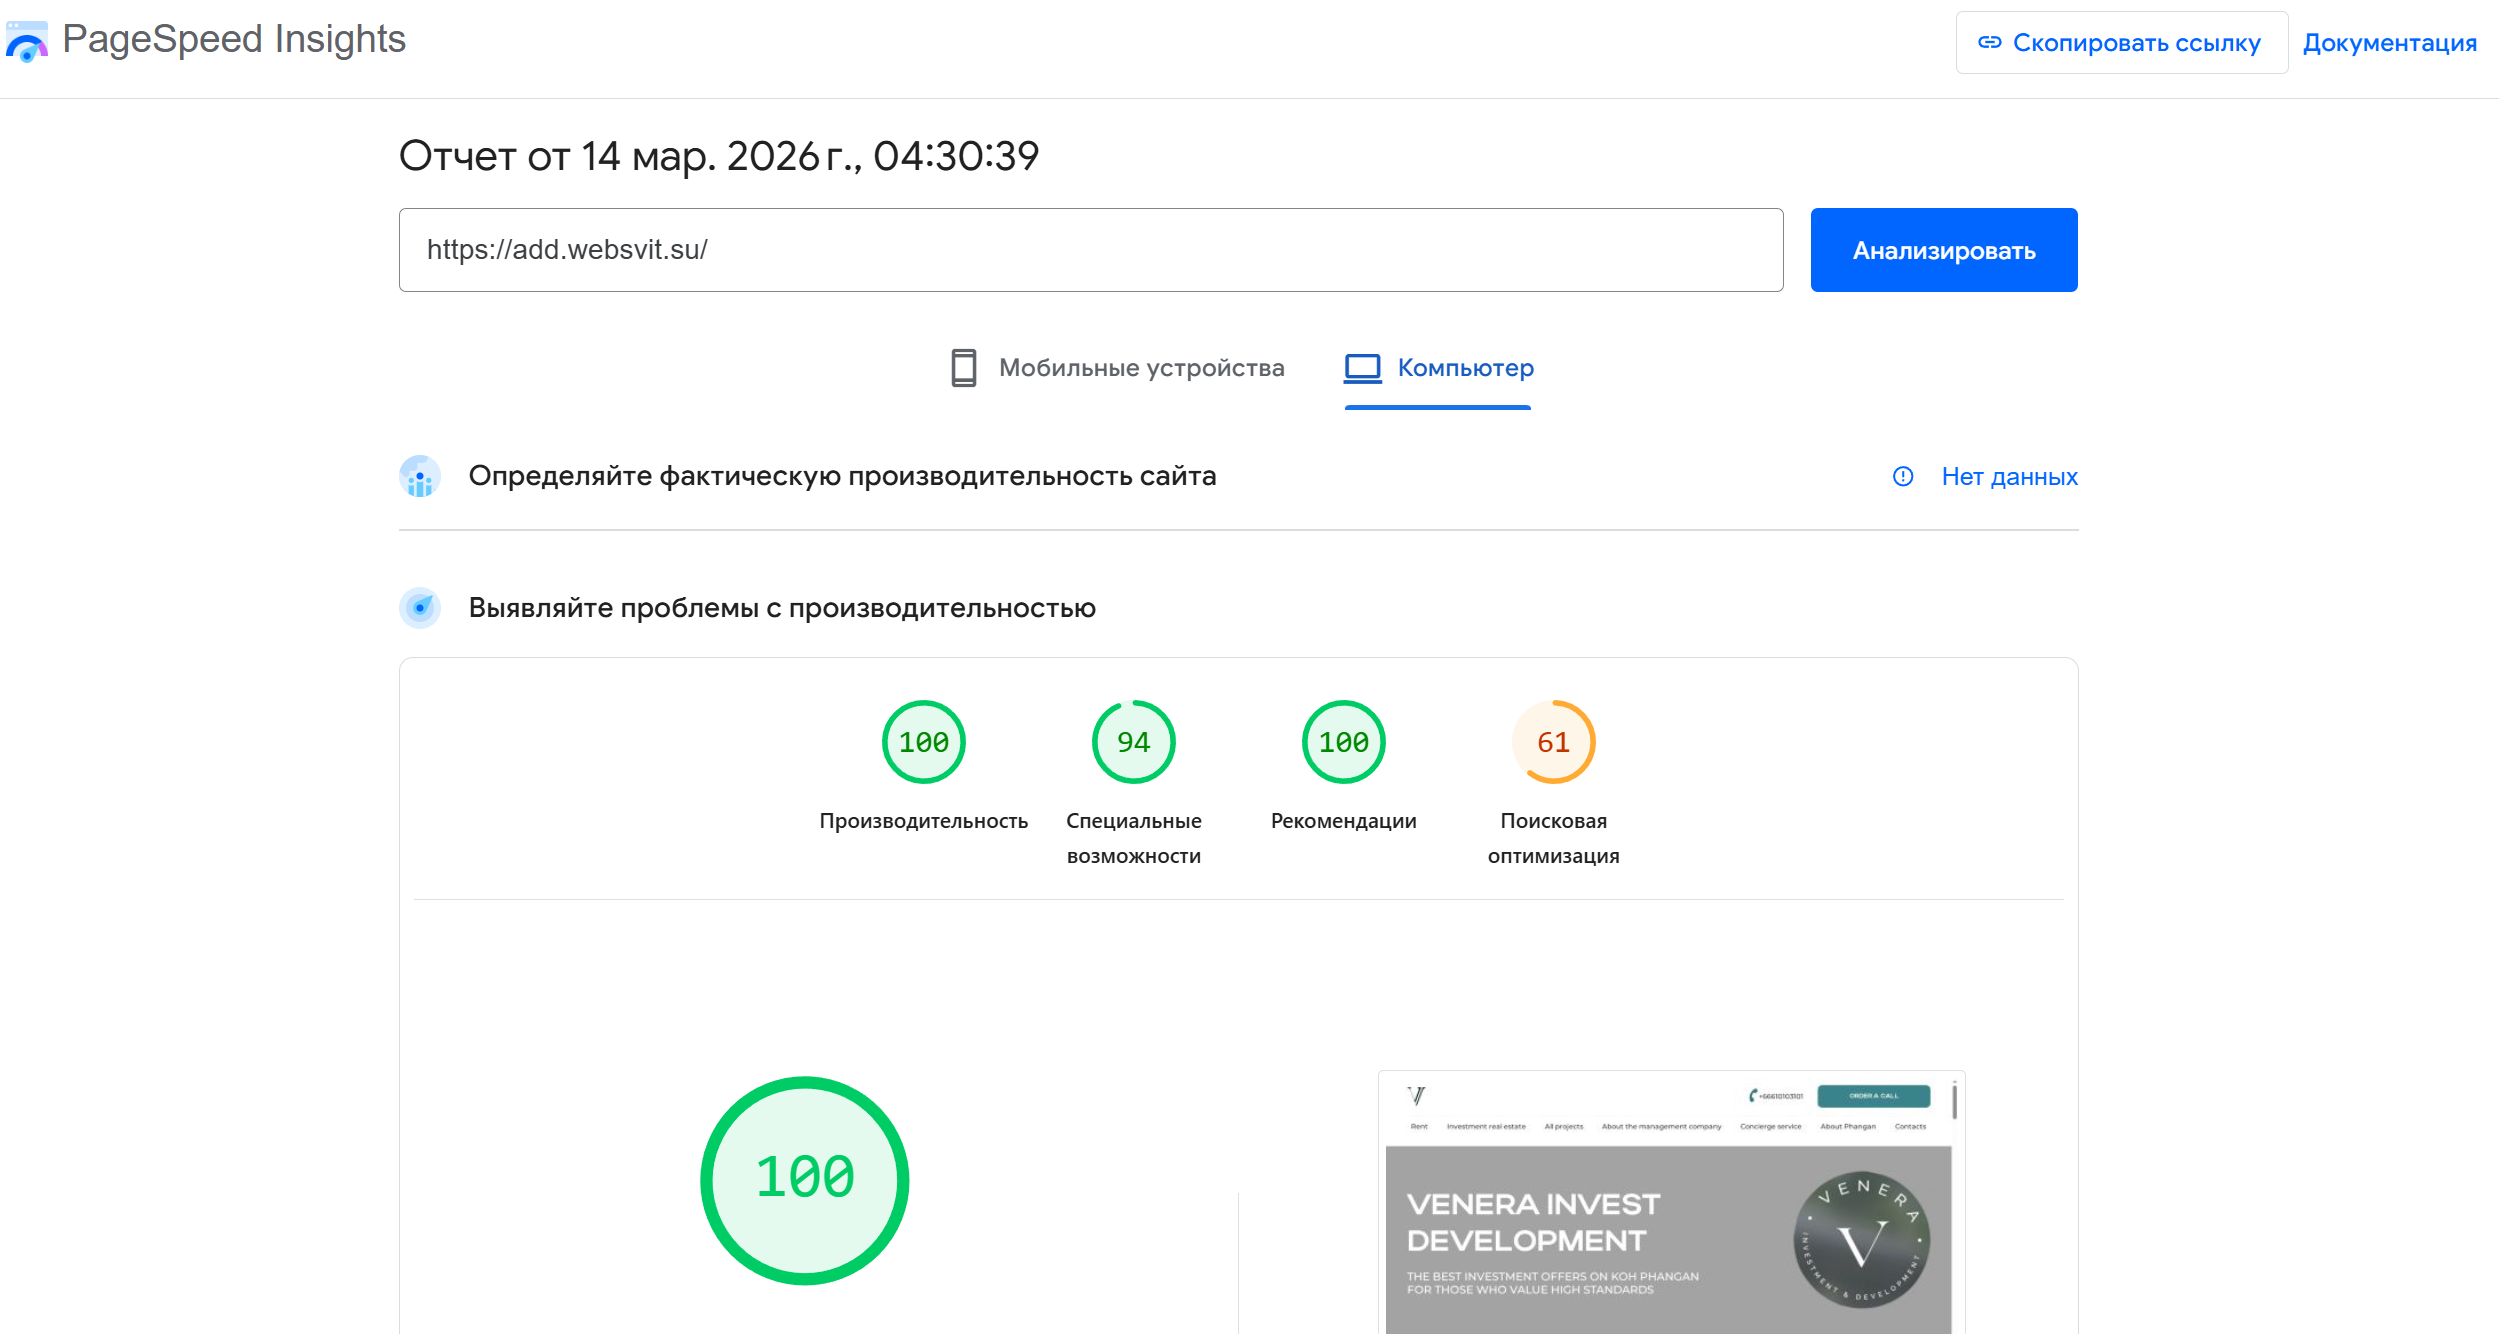Click the PageSpeed Insights title text
2499x1334 pixels.
(234, 40)
